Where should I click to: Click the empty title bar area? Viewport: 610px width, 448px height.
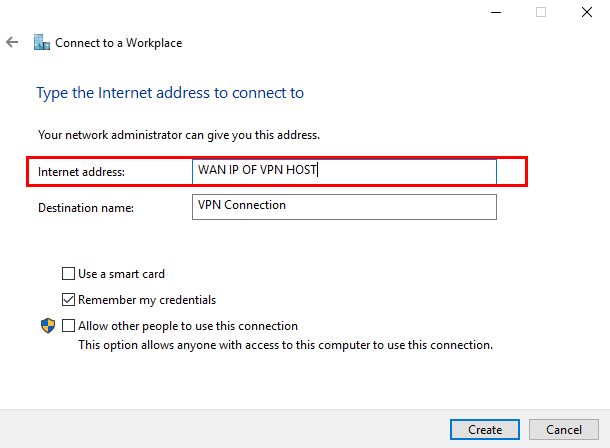(250, 12)
